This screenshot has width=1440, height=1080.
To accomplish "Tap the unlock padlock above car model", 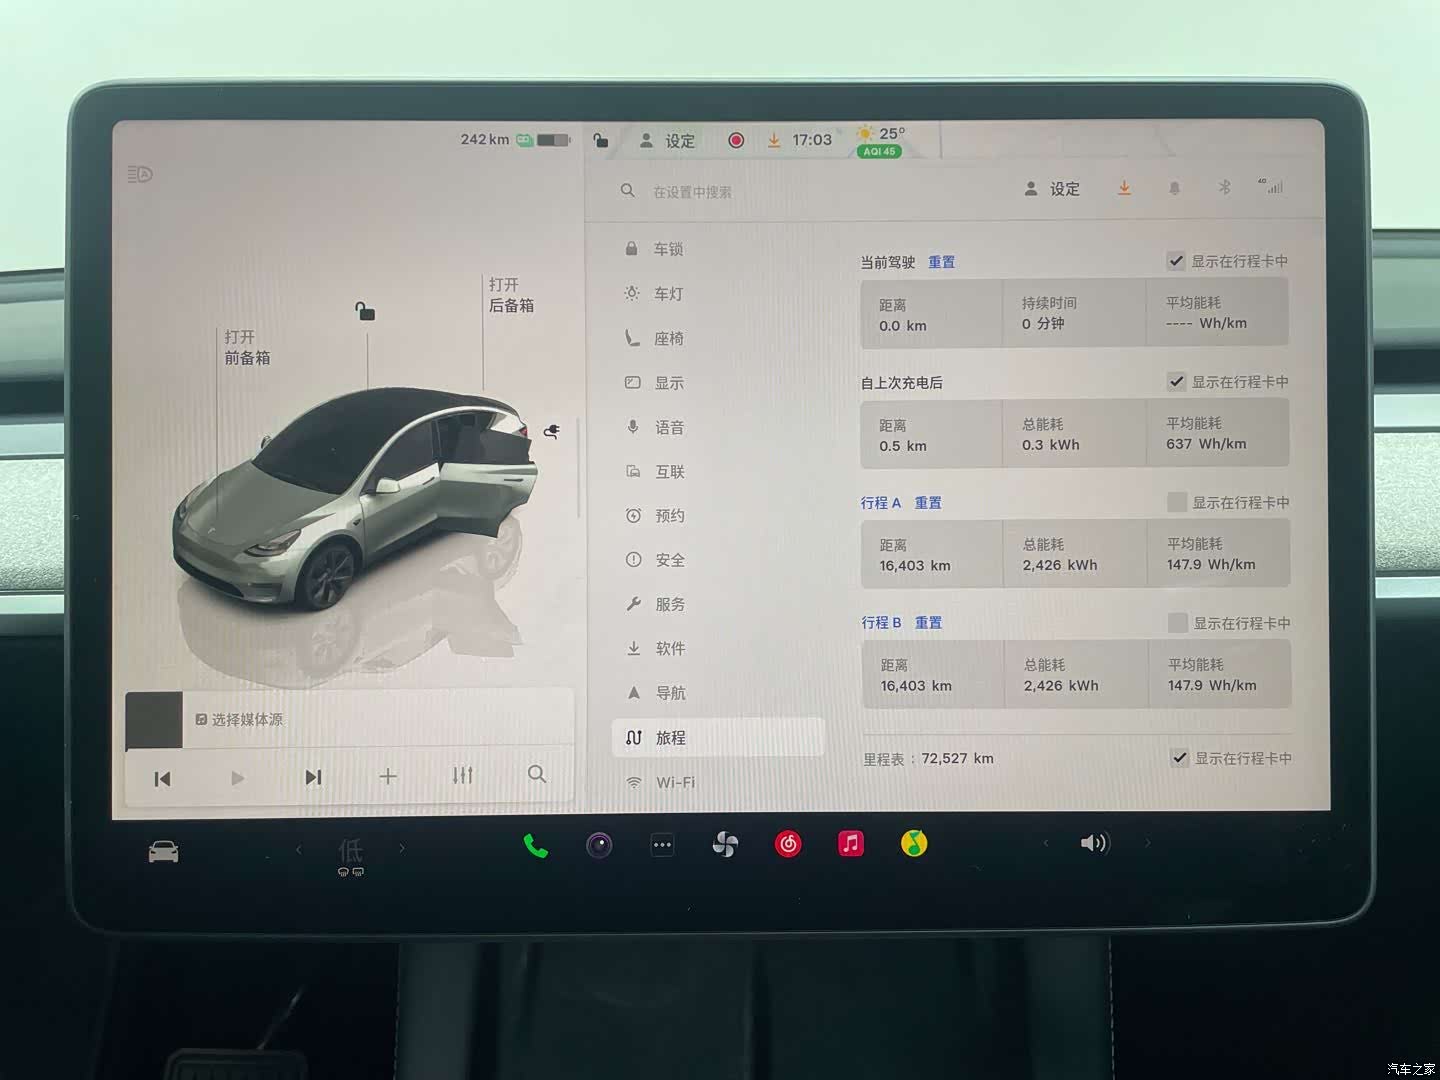I will click(365, 311).
